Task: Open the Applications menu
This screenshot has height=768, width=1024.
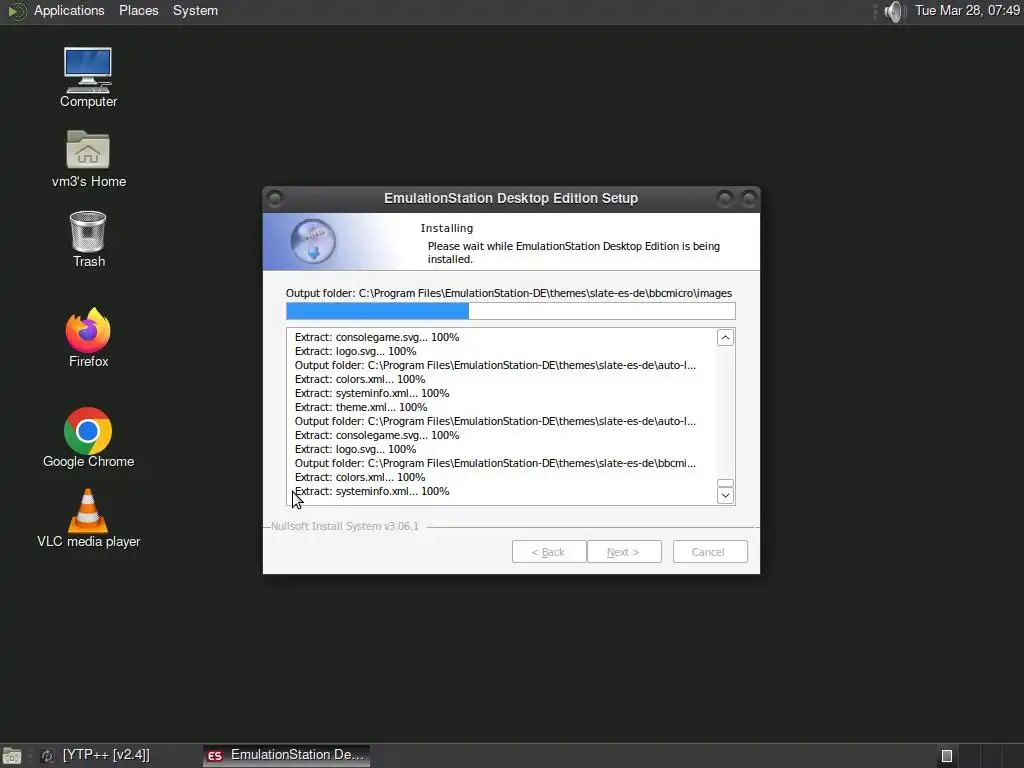Action: pos(69,11)
